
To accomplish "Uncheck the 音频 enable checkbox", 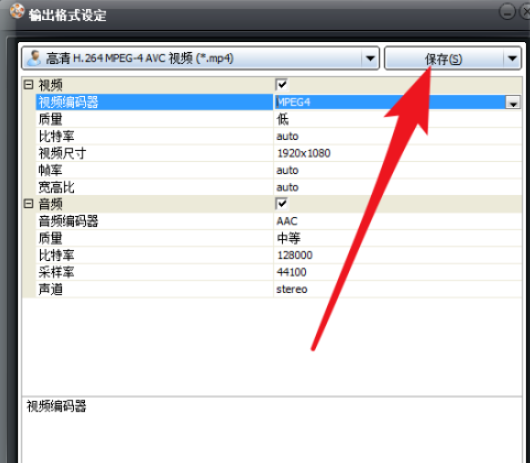I will (x=282, y=203).
